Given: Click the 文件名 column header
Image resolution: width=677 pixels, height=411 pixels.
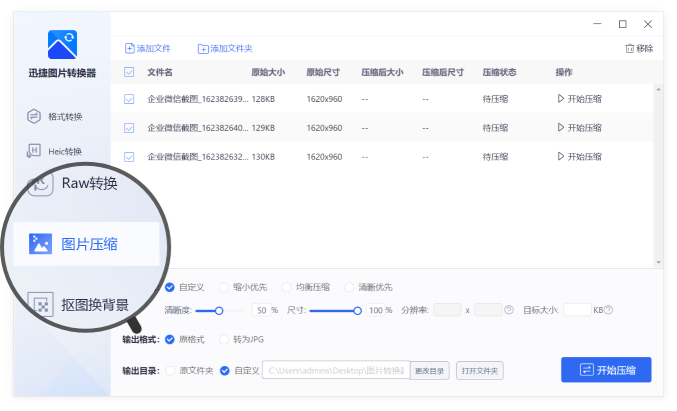Looking at the screenshot, I should (160, 72).
